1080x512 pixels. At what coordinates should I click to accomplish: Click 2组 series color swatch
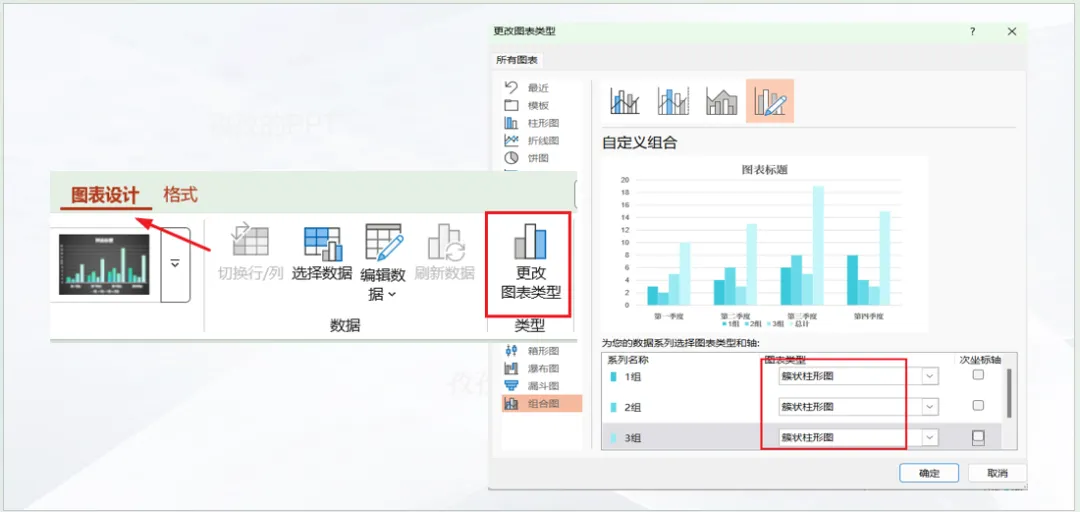click(x=613, y=407)
